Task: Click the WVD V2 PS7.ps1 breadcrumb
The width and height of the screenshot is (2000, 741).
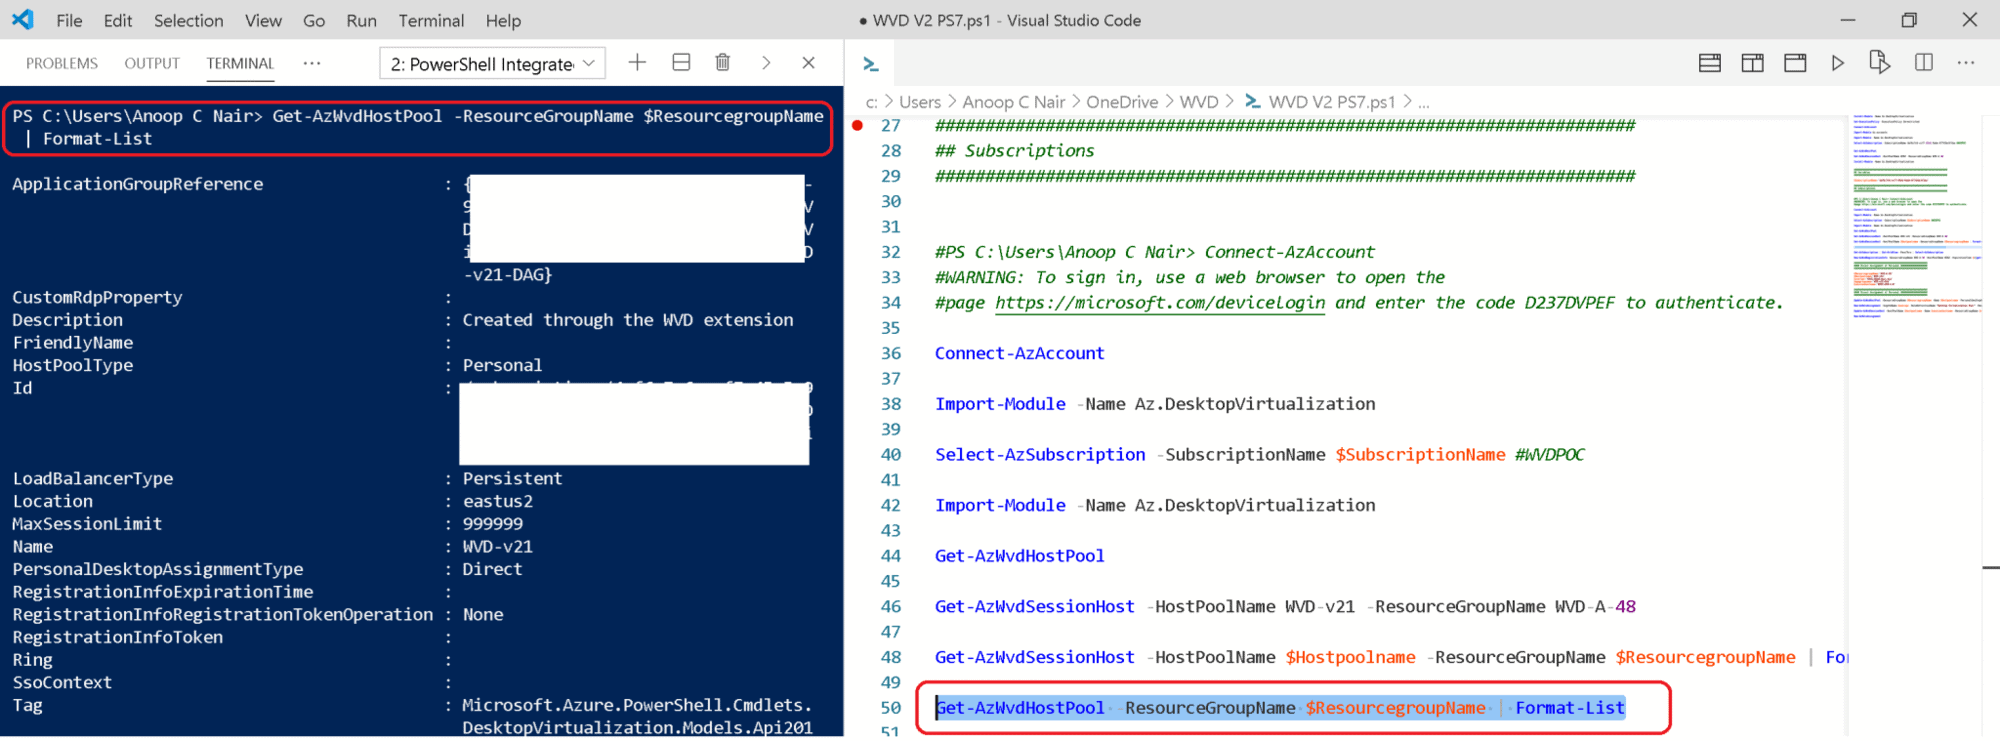Action: pyautogui.click(x=1331, y=102)
